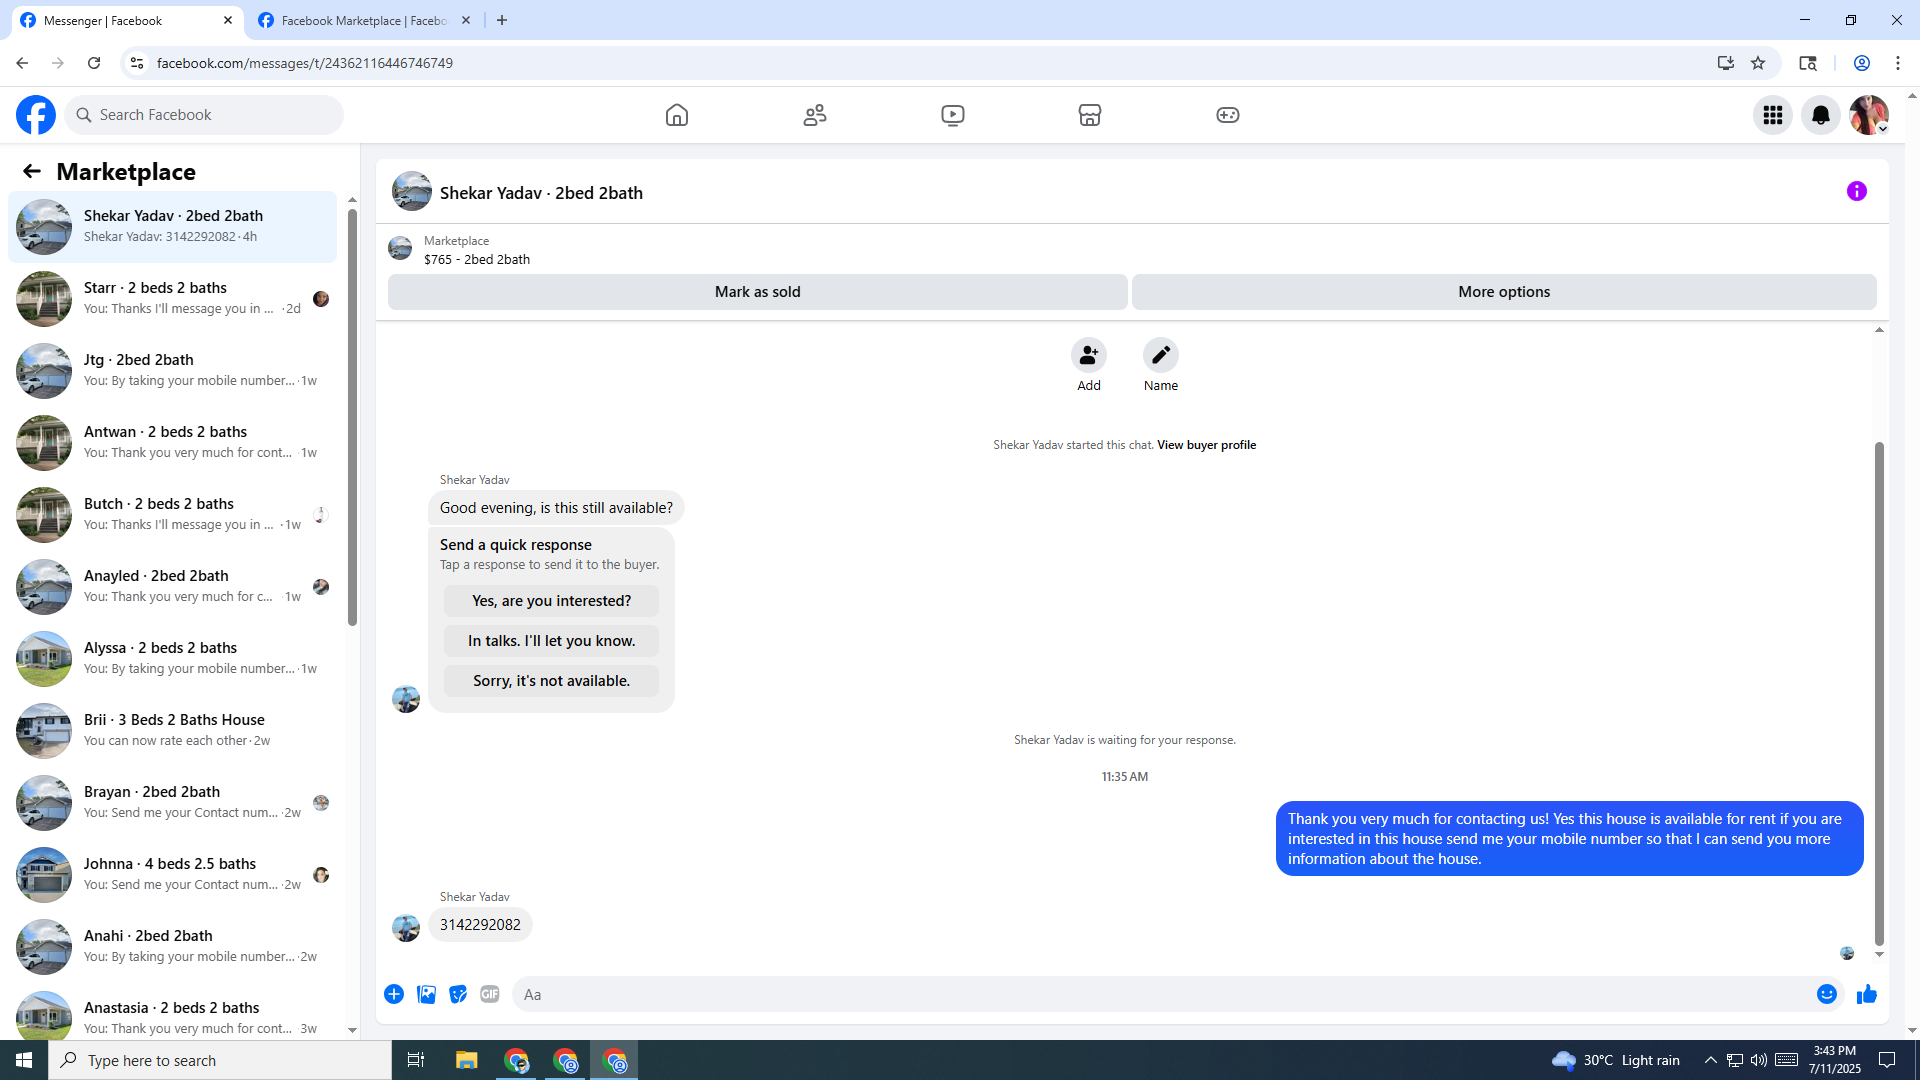Select the Messenger | Facebook tab
1920x1080 pixels.
pos(126,20)
